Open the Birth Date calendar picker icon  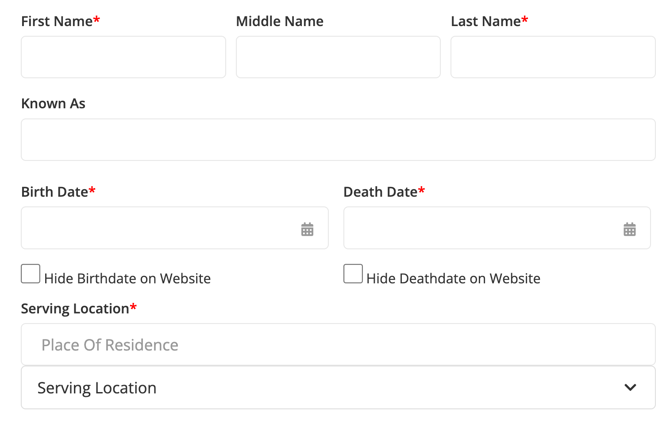[307, 229]
